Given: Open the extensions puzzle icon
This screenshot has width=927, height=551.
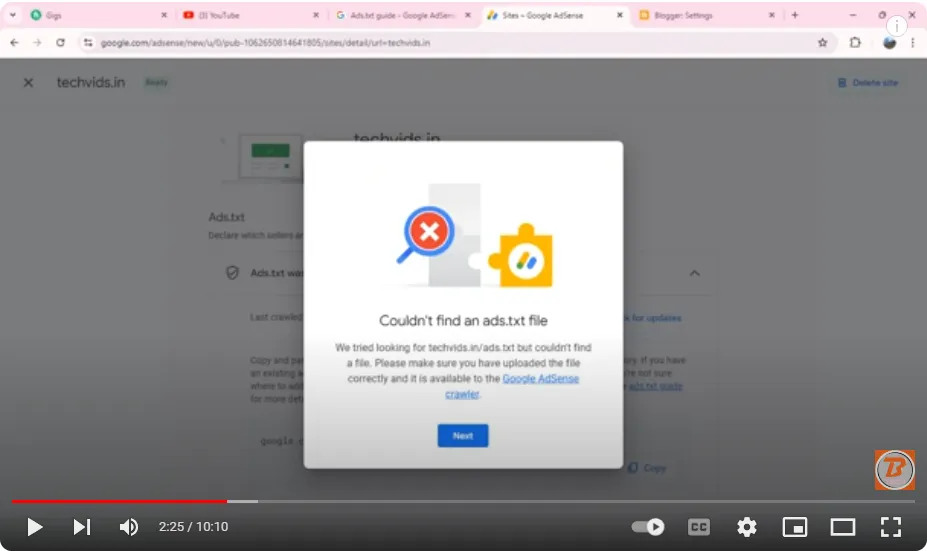Looking at the screenshot, I should pyautogui.click(x=855, y=43).
